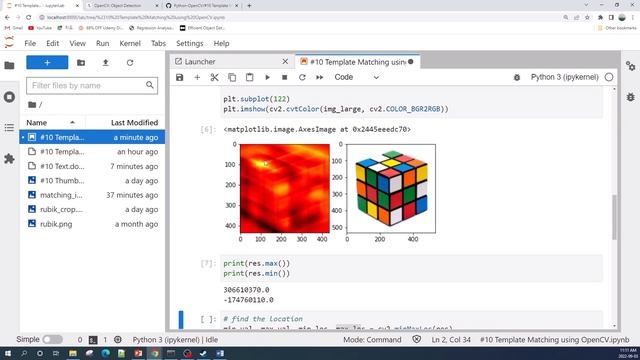This screenshot has width=640, height=360.
Task: Open the View menu
Action: (x=78, y=43)
